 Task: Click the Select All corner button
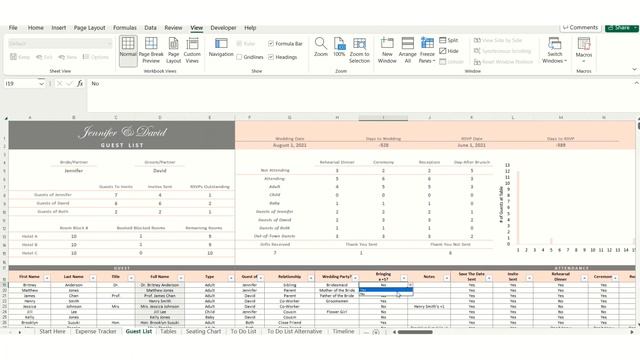coord(6,118)
